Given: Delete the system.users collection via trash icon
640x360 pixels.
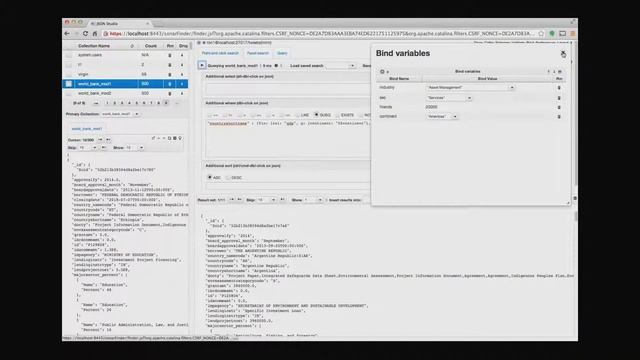Looking at the screenshot, I should [170, 55].
